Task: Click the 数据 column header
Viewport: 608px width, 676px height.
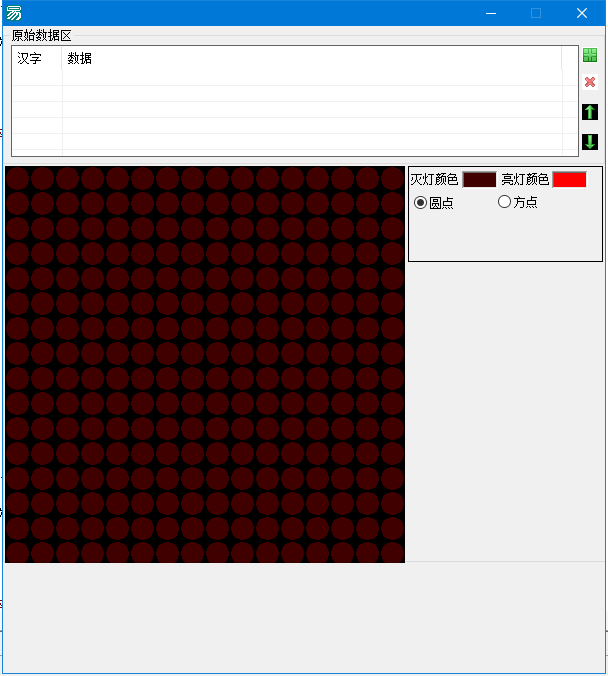Action: pos(312,58)
